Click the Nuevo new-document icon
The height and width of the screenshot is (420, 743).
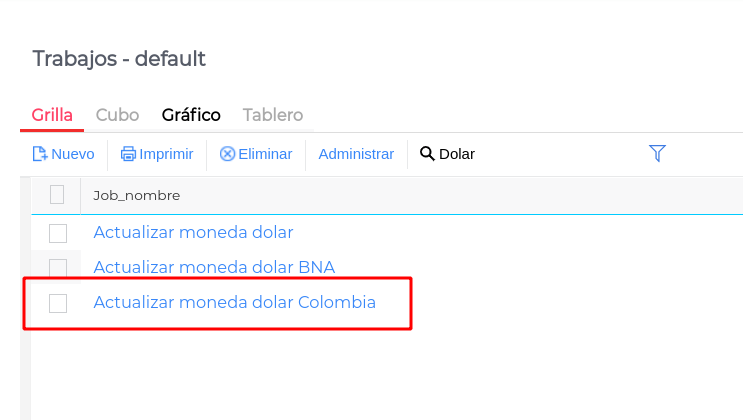click(40, 154)
